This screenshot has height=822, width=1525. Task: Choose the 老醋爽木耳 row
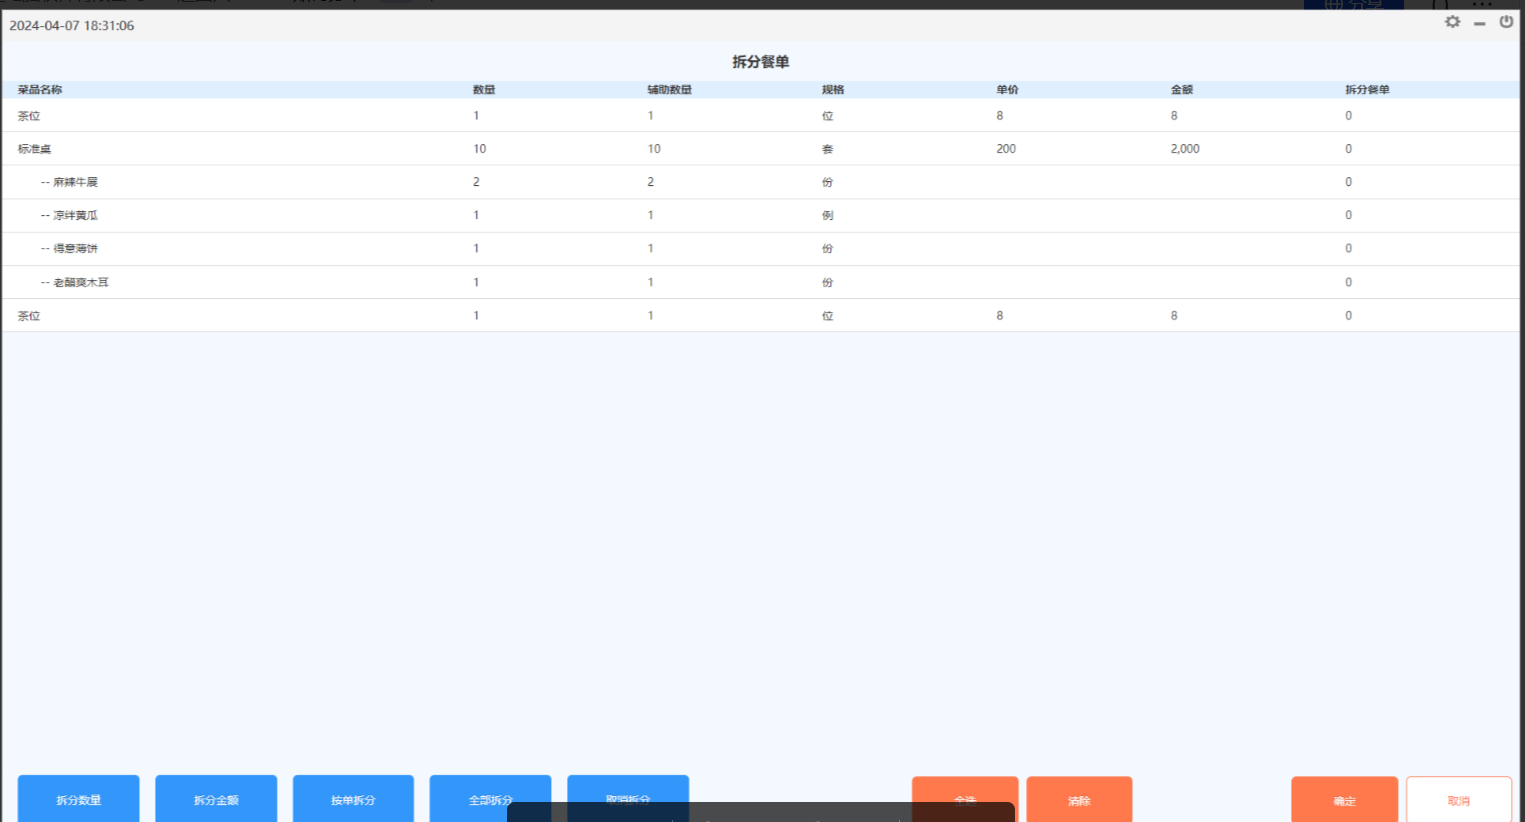tap(80, 282)
